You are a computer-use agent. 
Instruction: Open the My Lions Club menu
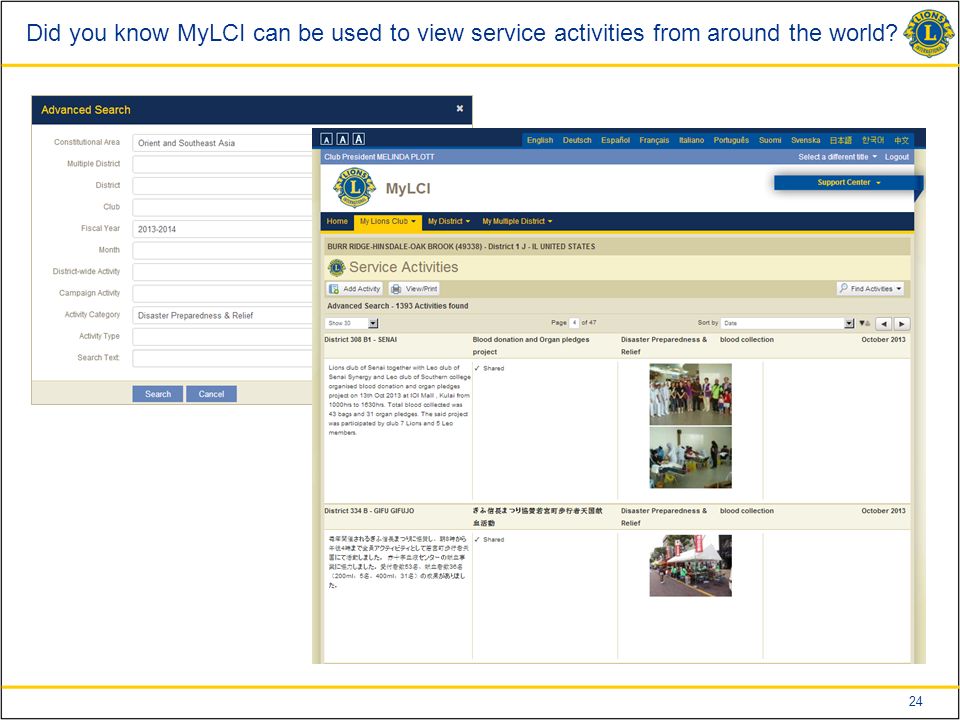(388, 221)
